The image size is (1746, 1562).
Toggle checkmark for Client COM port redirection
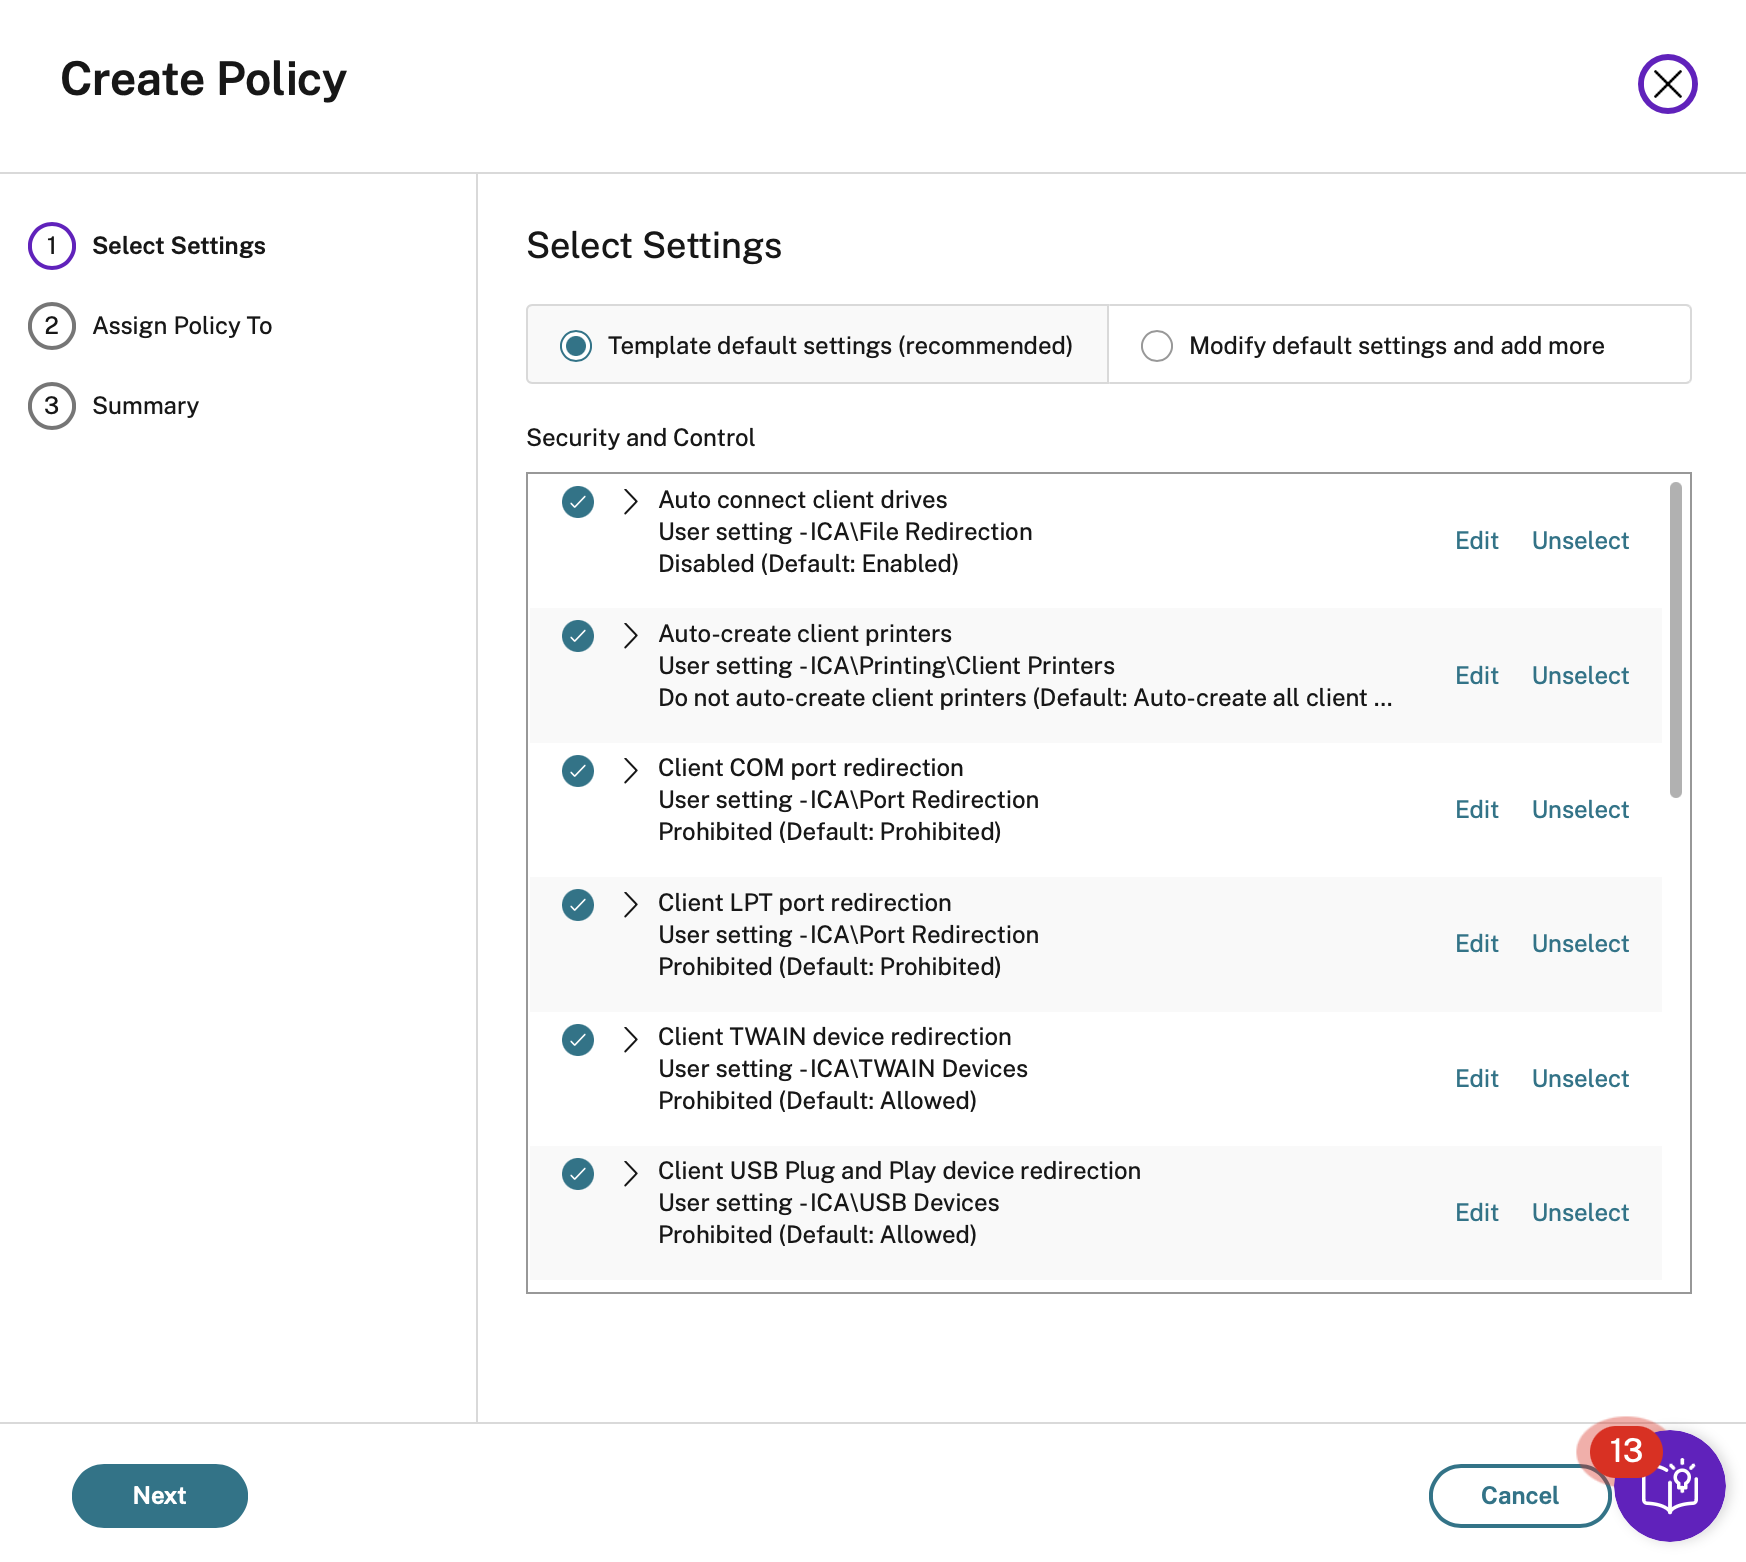[578, 770]
